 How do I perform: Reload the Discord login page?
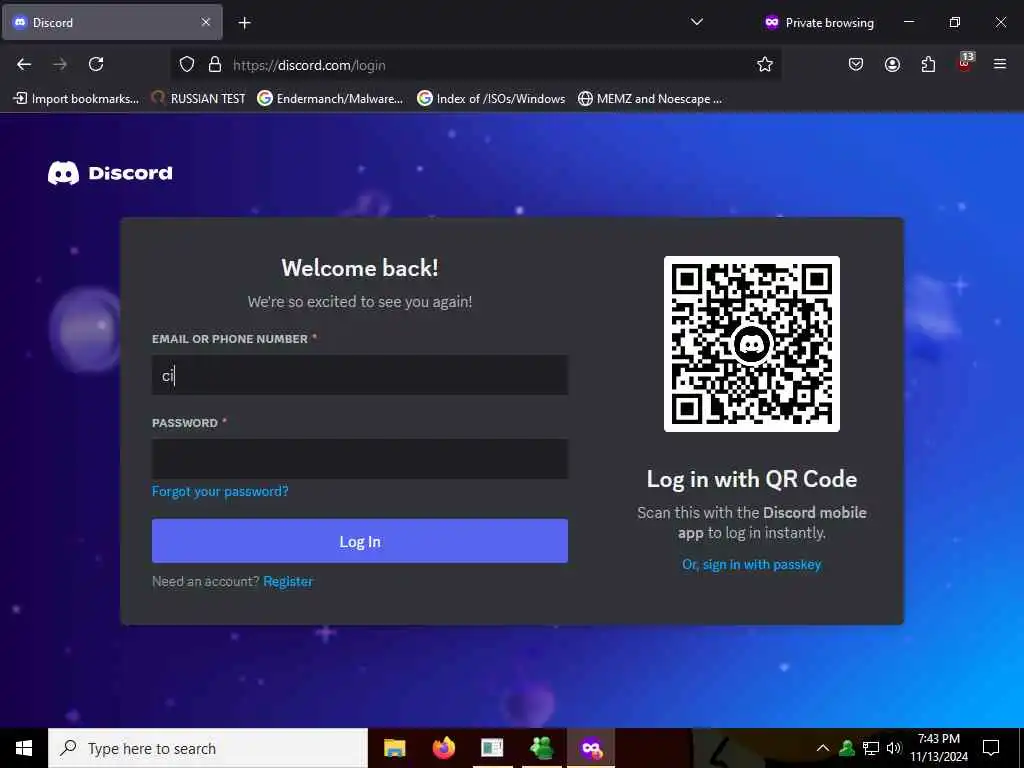pyautogui.click(x=96, y=64)
